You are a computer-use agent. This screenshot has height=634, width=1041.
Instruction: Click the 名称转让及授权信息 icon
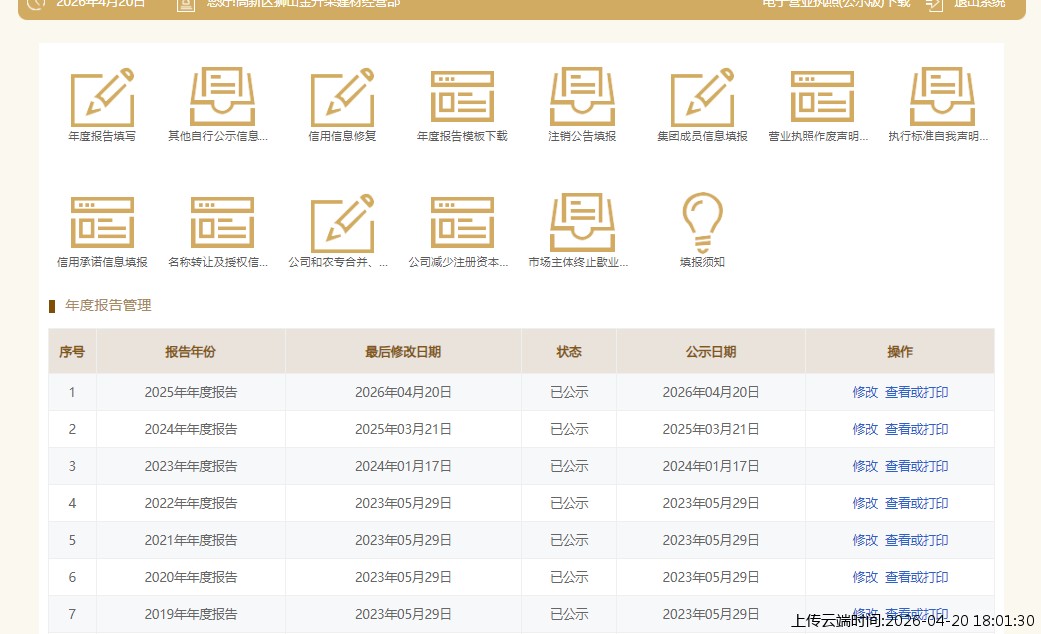[222, 224]
